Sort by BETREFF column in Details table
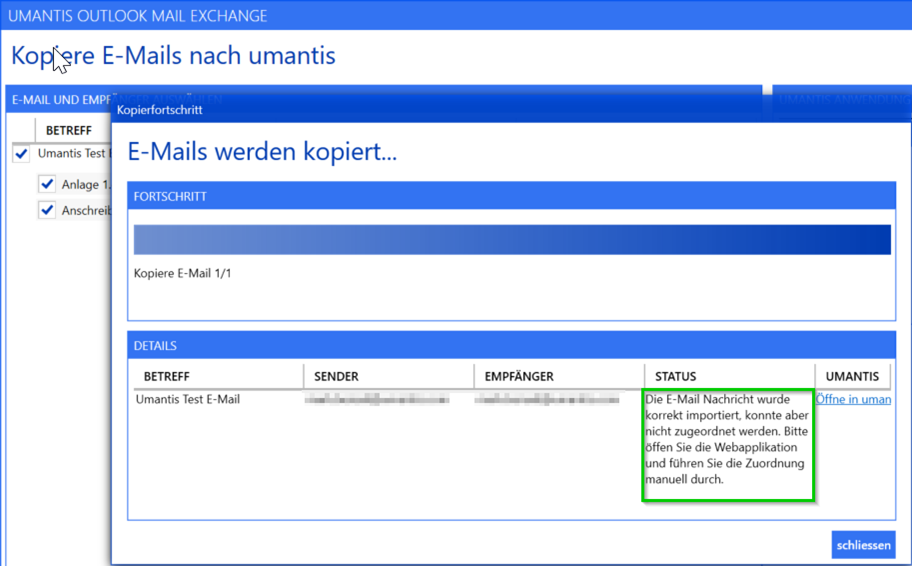The image size is (912, 566). 166,376
